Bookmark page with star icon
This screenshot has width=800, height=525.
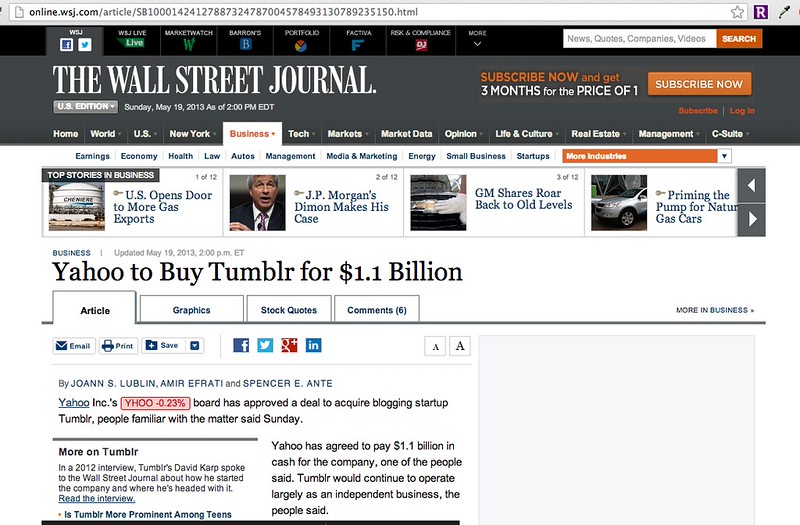(x=737, y=12)
